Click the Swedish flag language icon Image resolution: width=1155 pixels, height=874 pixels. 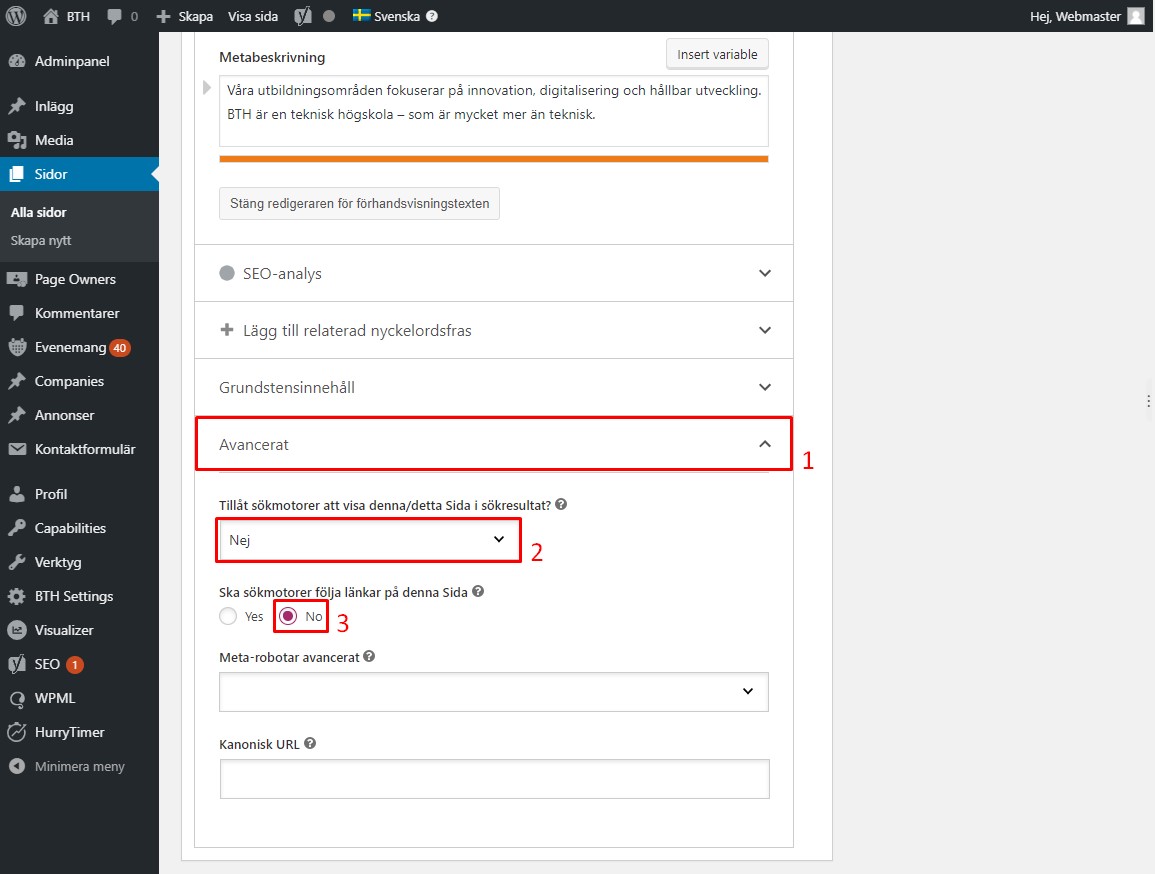coord(361,15)
